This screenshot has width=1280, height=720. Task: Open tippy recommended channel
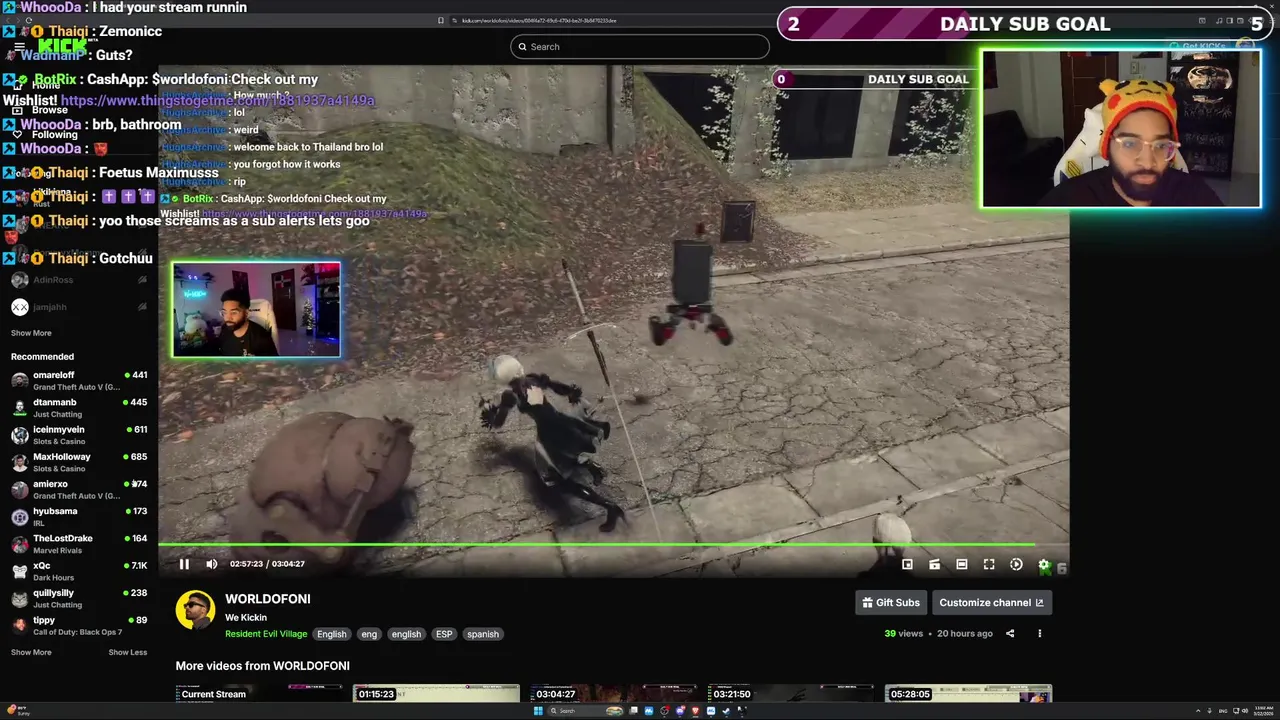tap(79, 625)
